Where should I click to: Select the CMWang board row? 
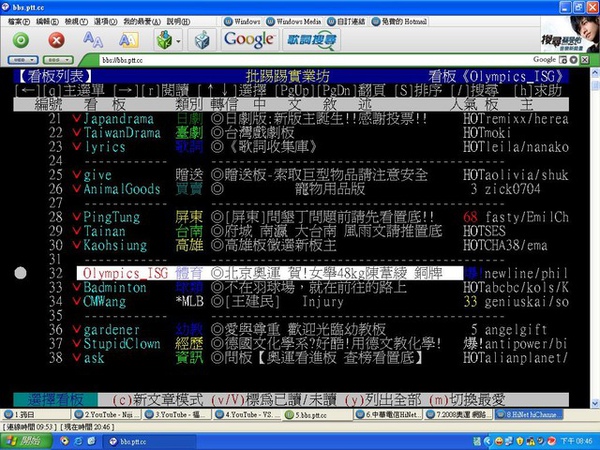click(291, 302)
